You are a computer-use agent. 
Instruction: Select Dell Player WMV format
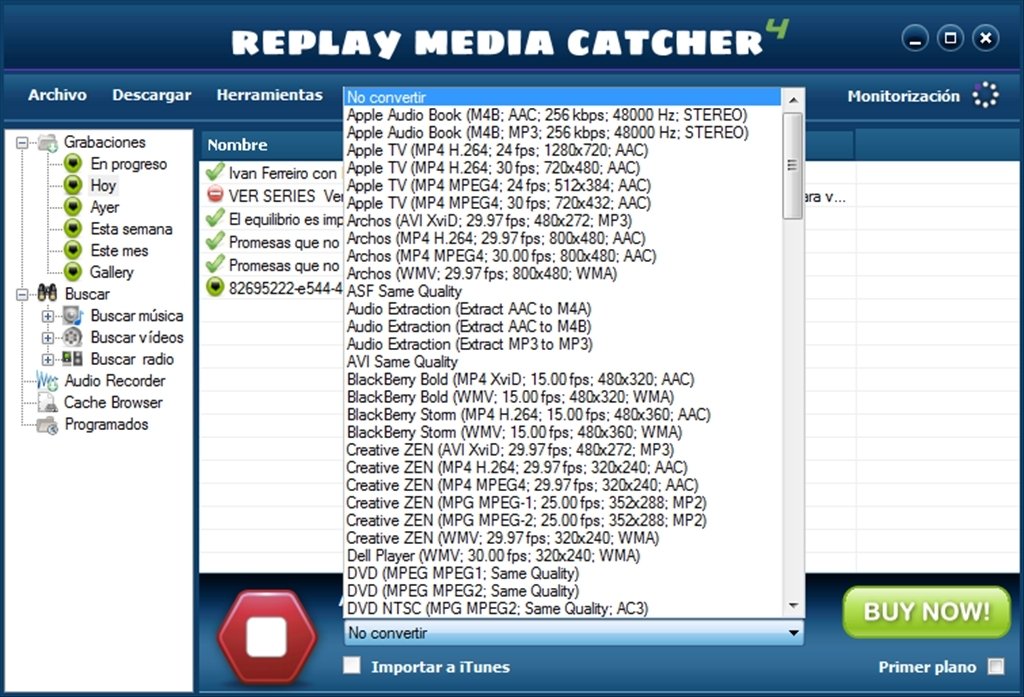[563, 556]
